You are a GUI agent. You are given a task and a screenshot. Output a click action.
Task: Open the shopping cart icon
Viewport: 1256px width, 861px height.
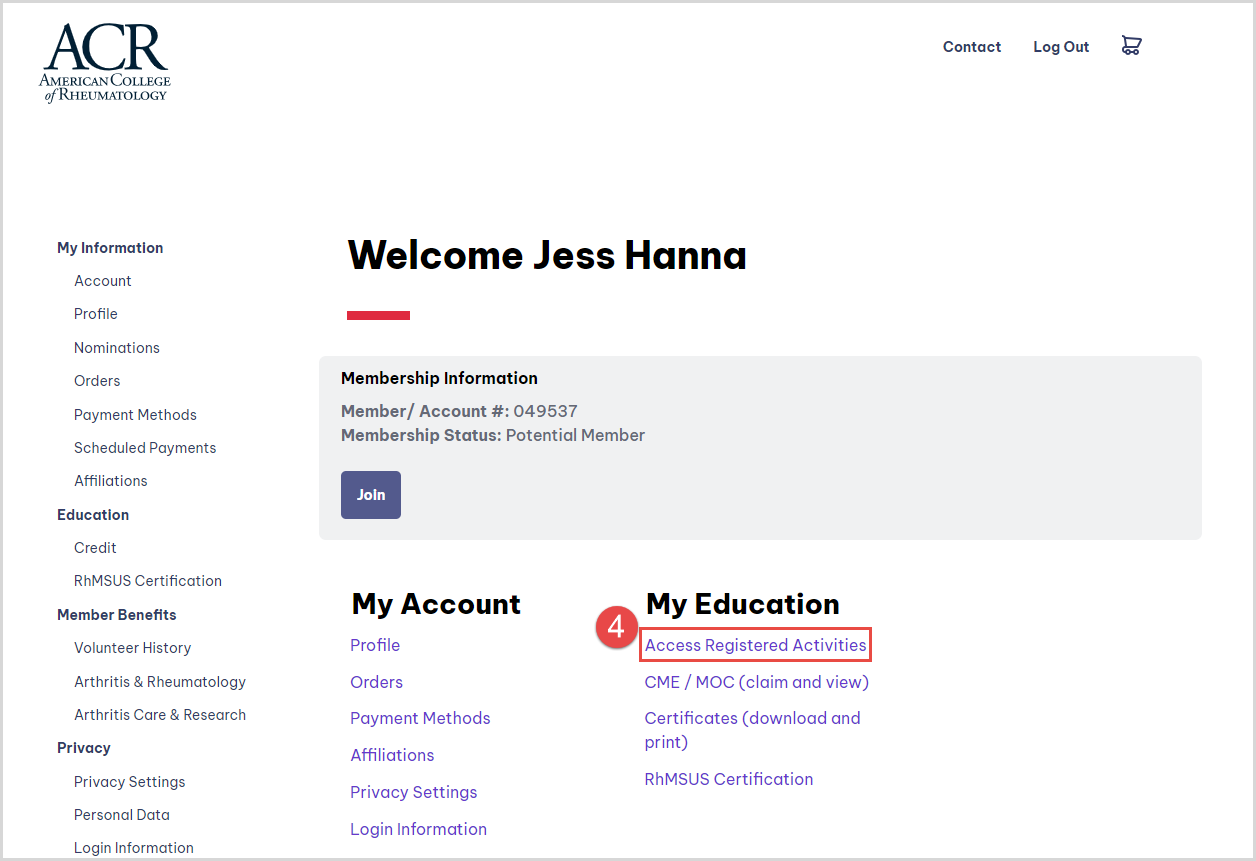pyautogui.click(x=1131, y=46)
